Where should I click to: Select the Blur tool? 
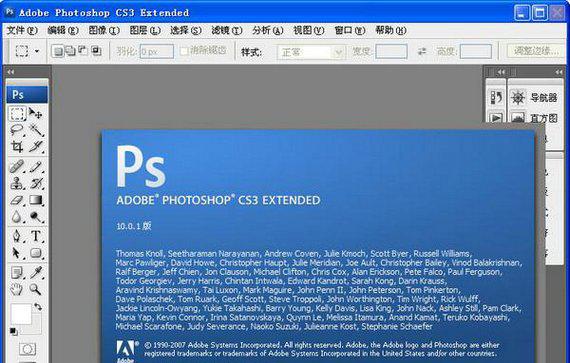point(17,217)
